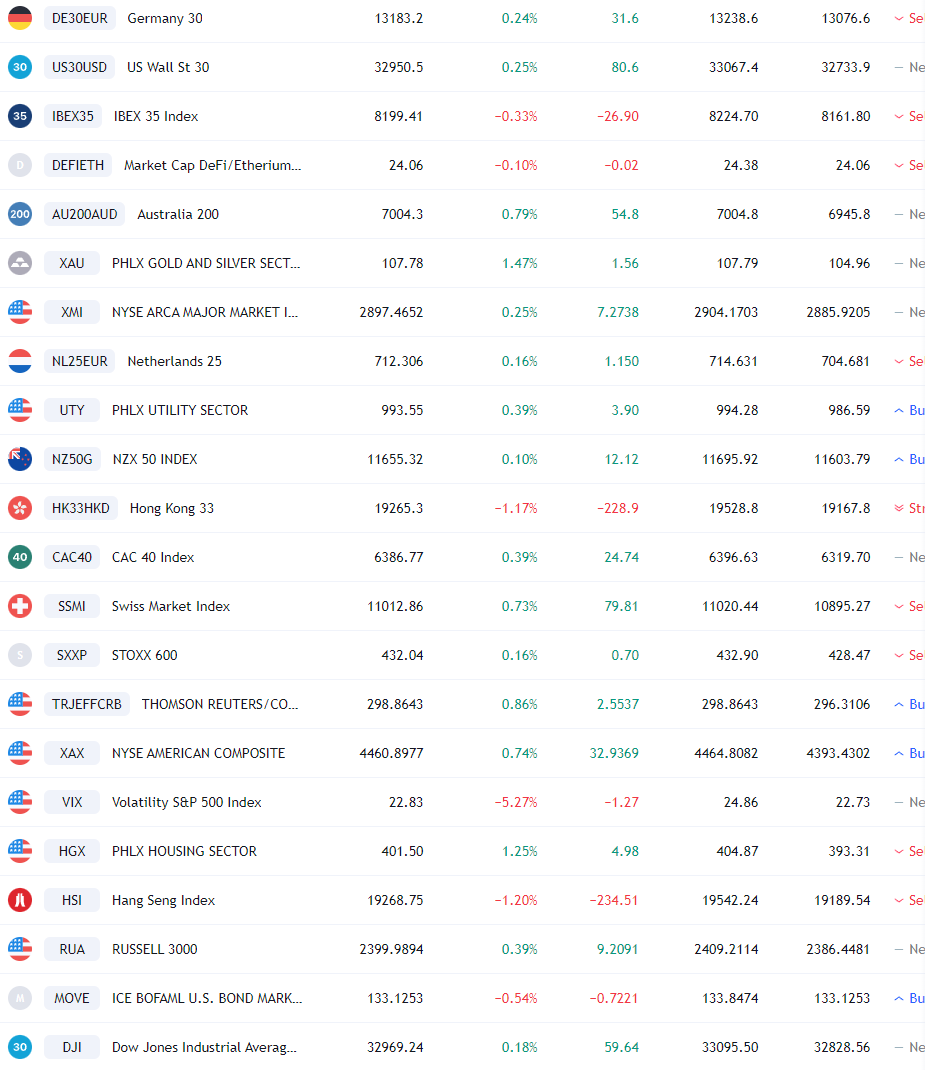Viewport: 925px width, 1070px height.
Task: Select the TRJEFFCRB ticker badge
Action: pyautogui.click(x=87, y=704)
